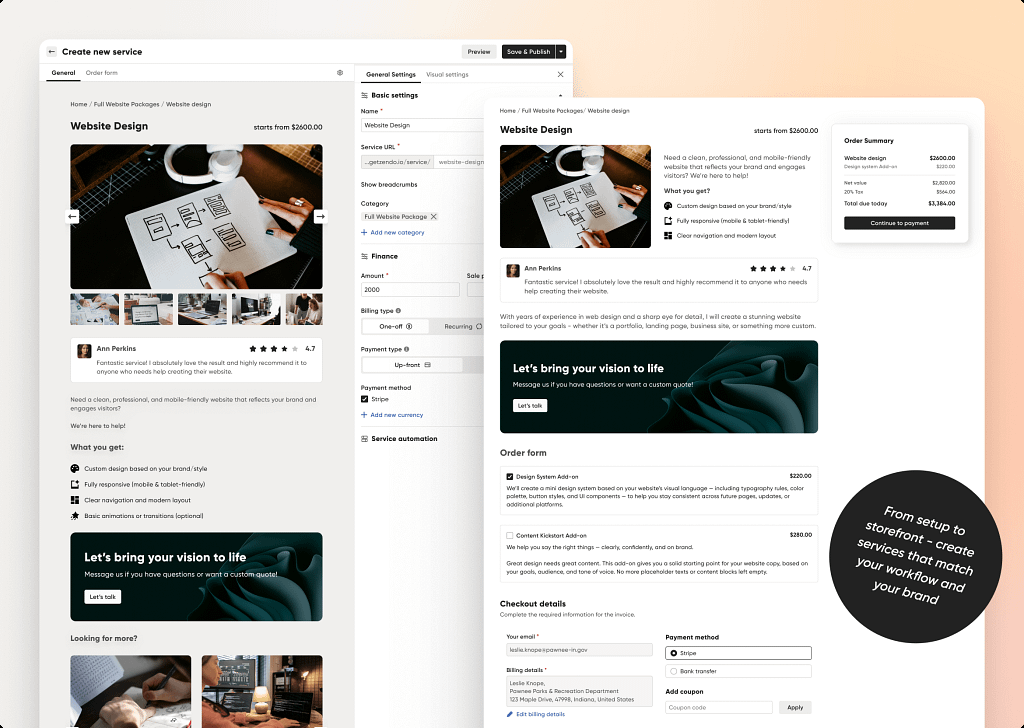Screen dimensions: 1024x728
Task: Click the storefront Website Design hero image
Action: tap(575, 197)
